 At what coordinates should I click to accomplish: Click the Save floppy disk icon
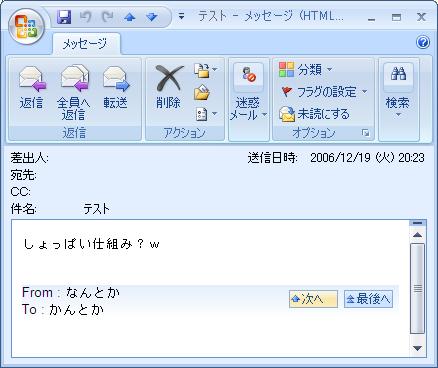coord(64,17)
